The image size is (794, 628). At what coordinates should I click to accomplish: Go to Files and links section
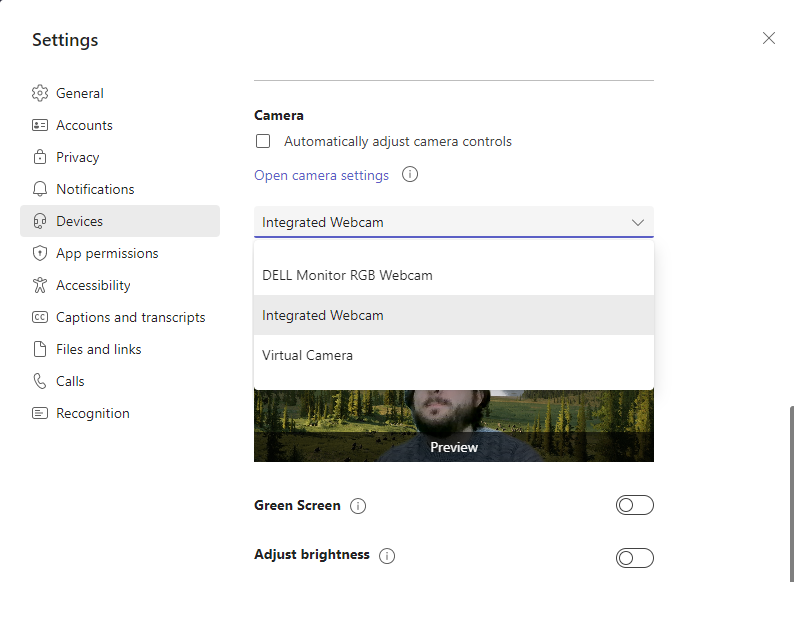(x=98, y=349)
